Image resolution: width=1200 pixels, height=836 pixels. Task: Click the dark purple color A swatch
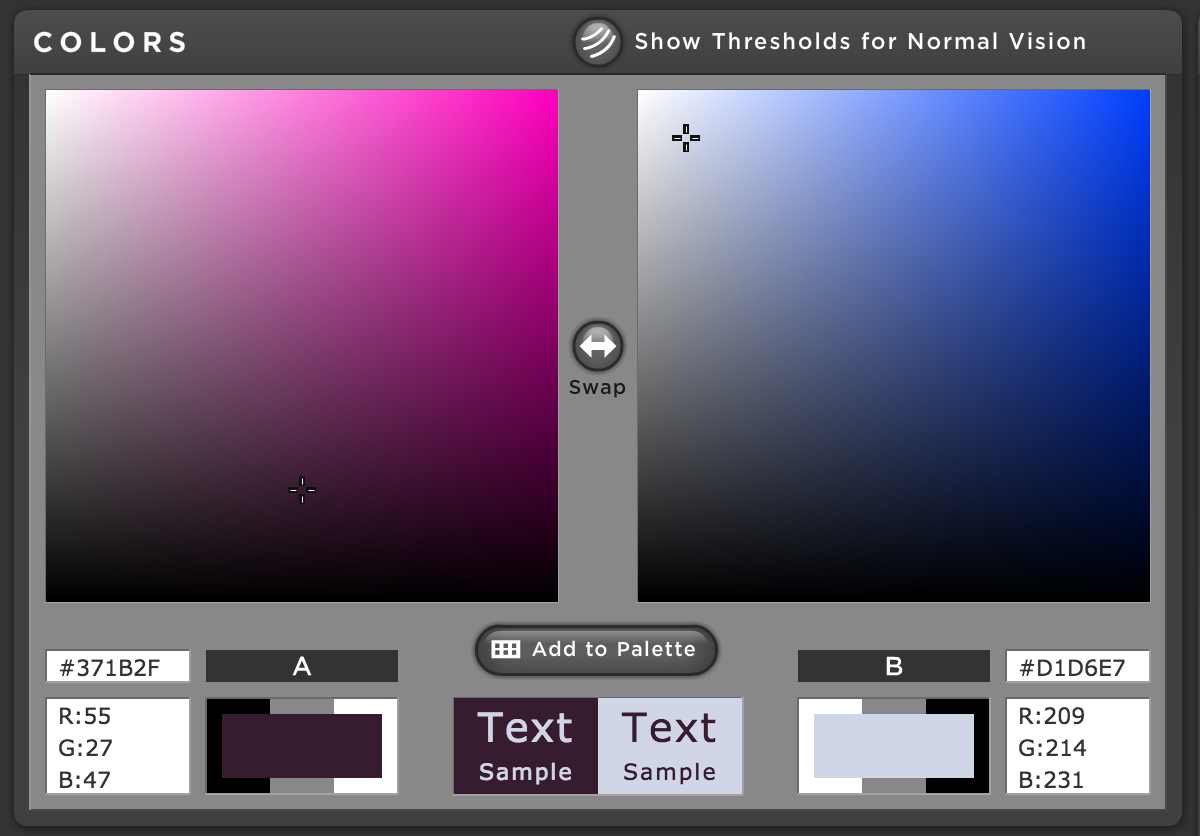point(302,746)
